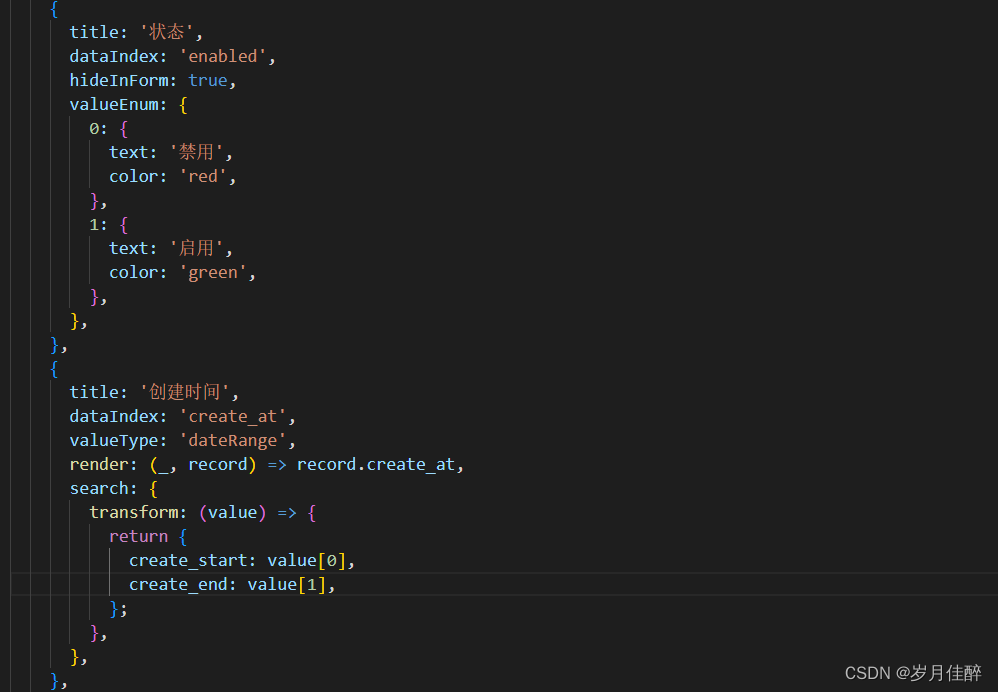The width and height of the screenshot is (998, 692).
Task: Click the '1:' enum key
Action: [98, 225]
